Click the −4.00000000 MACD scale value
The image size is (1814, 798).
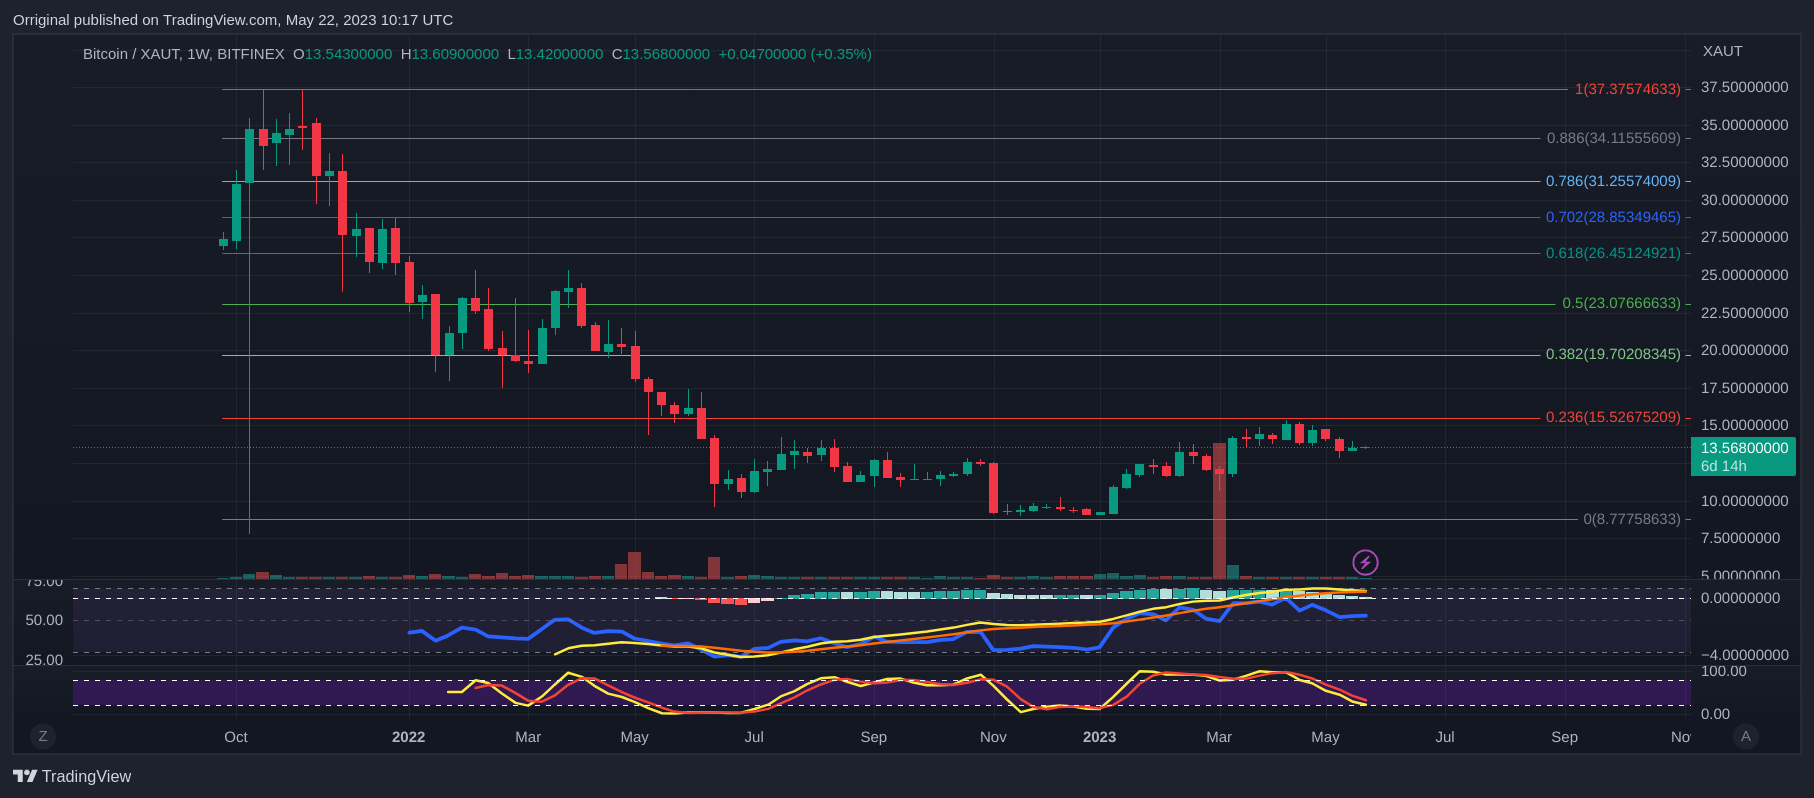tap(1745, 655)
